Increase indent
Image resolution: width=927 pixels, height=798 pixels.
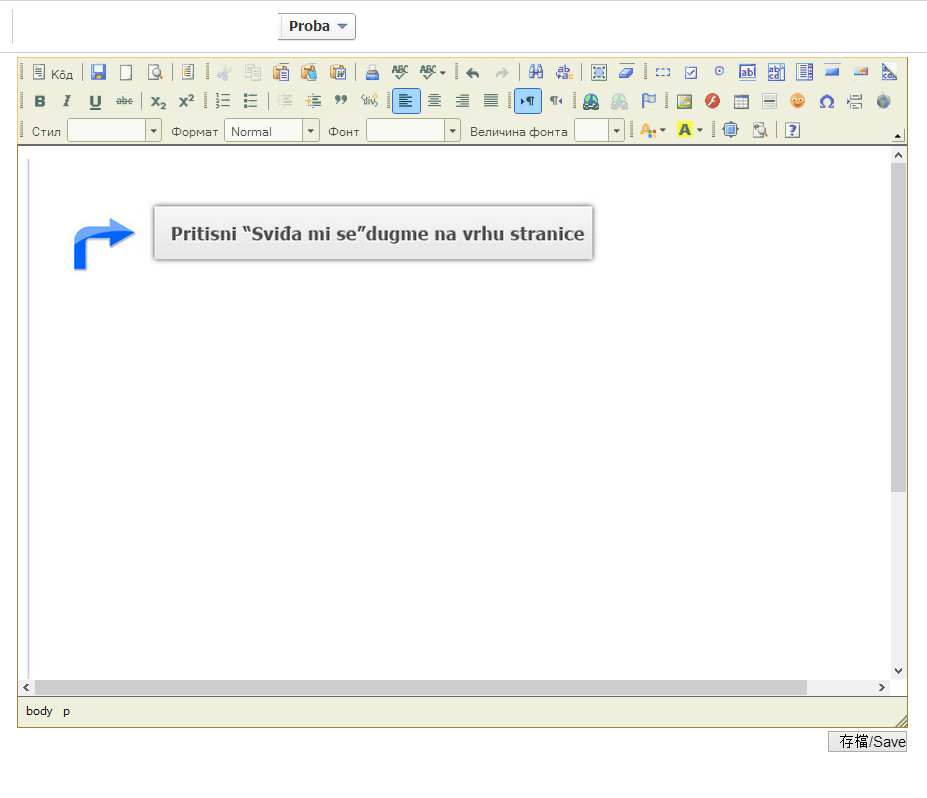[x=313, y=101]
